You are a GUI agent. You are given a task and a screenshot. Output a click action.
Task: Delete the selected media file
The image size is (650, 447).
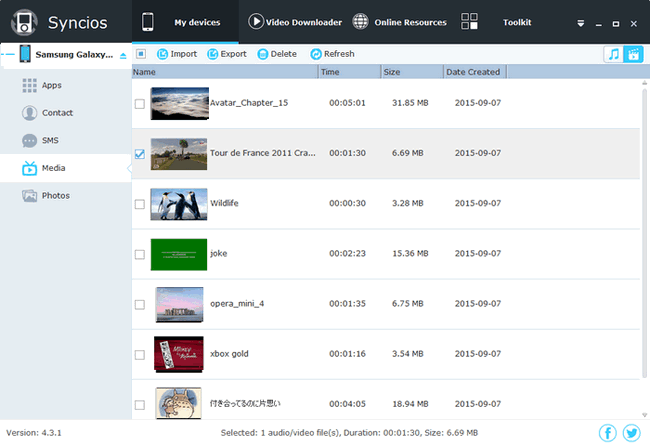(277, 54)
